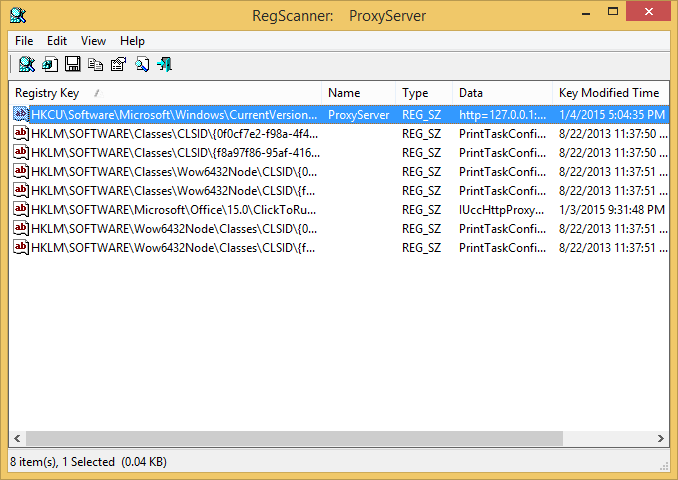Click icon of Wow6432Node\Classes\CLSID\{0 row
Screen dimensions: 678x480
(21, 228)
